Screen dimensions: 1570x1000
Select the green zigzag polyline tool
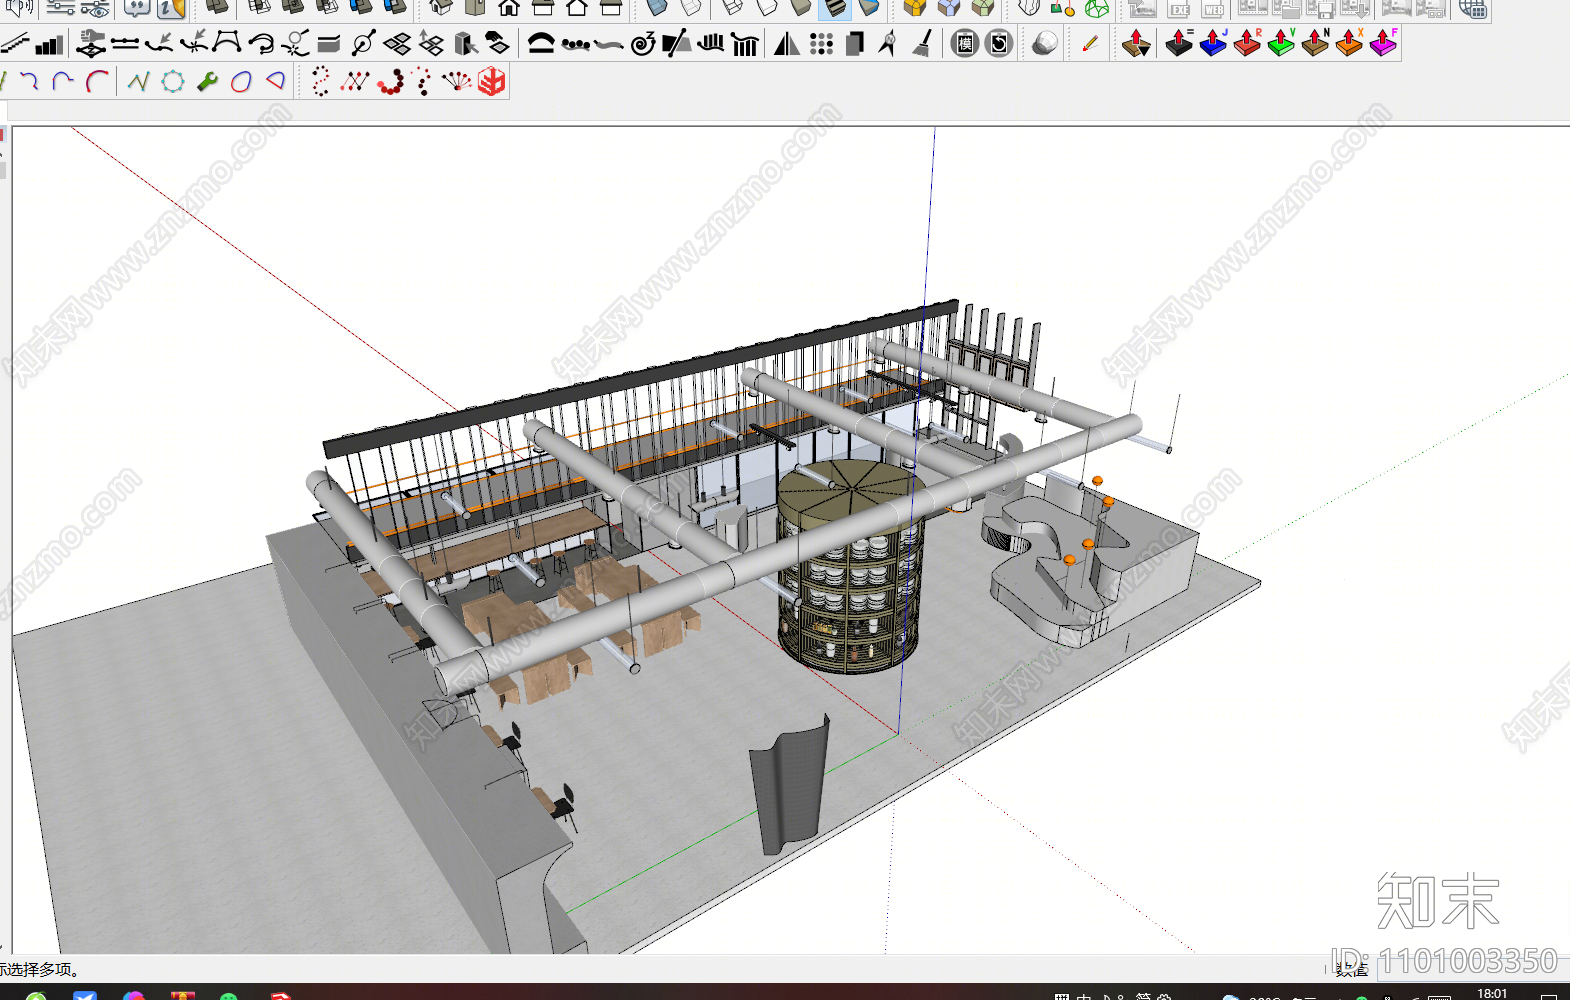pyautogui.click(x=139, y=81)
